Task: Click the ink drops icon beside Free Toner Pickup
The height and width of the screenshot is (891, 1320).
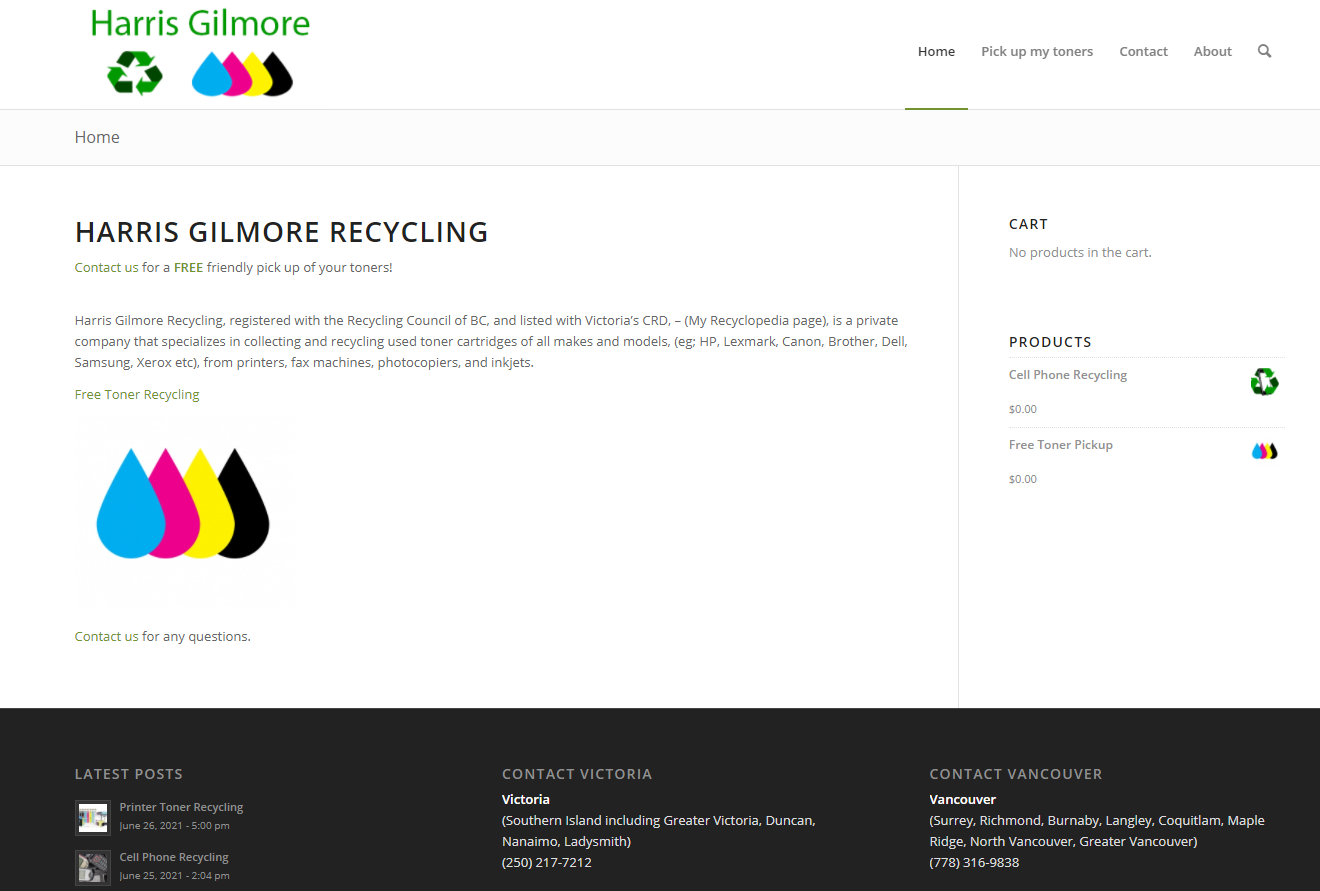Action: (1264, 451)
